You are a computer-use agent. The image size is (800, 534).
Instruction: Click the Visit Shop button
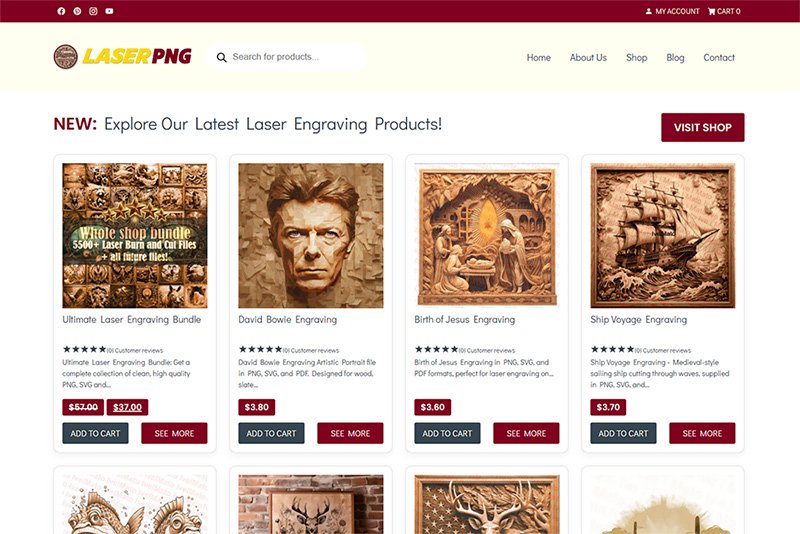point(703,128)
